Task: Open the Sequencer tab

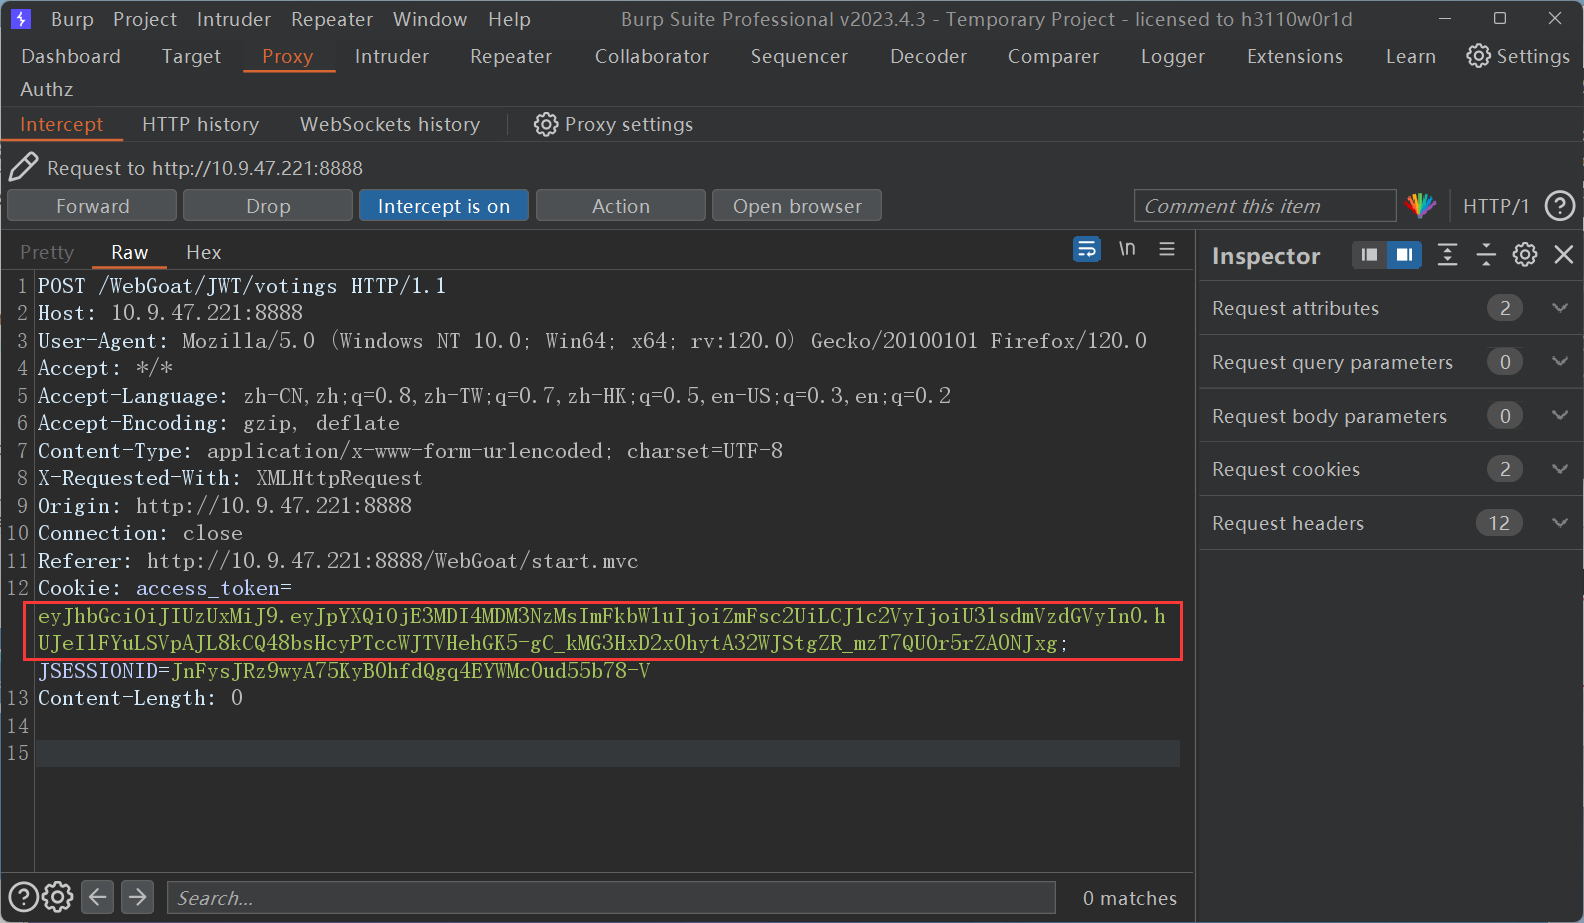Action: pos(799,56)
